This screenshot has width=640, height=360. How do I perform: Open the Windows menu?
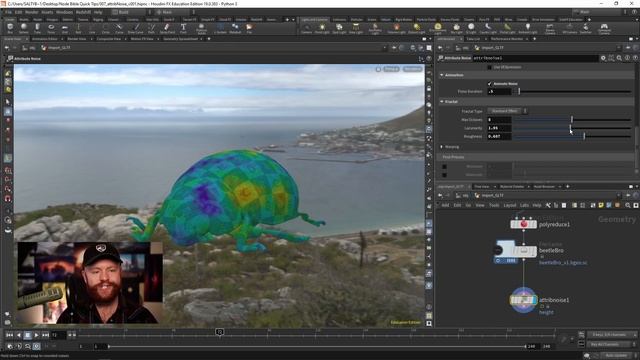(x=64, y=12)
